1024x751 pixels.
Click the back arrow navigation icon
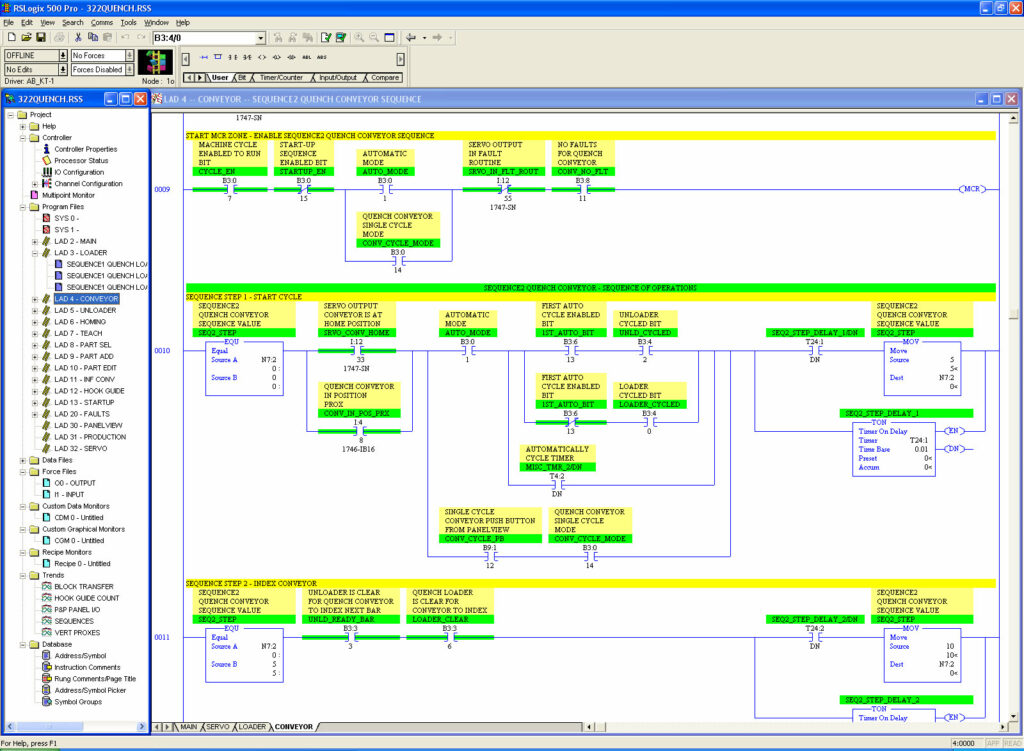(411, 38)
